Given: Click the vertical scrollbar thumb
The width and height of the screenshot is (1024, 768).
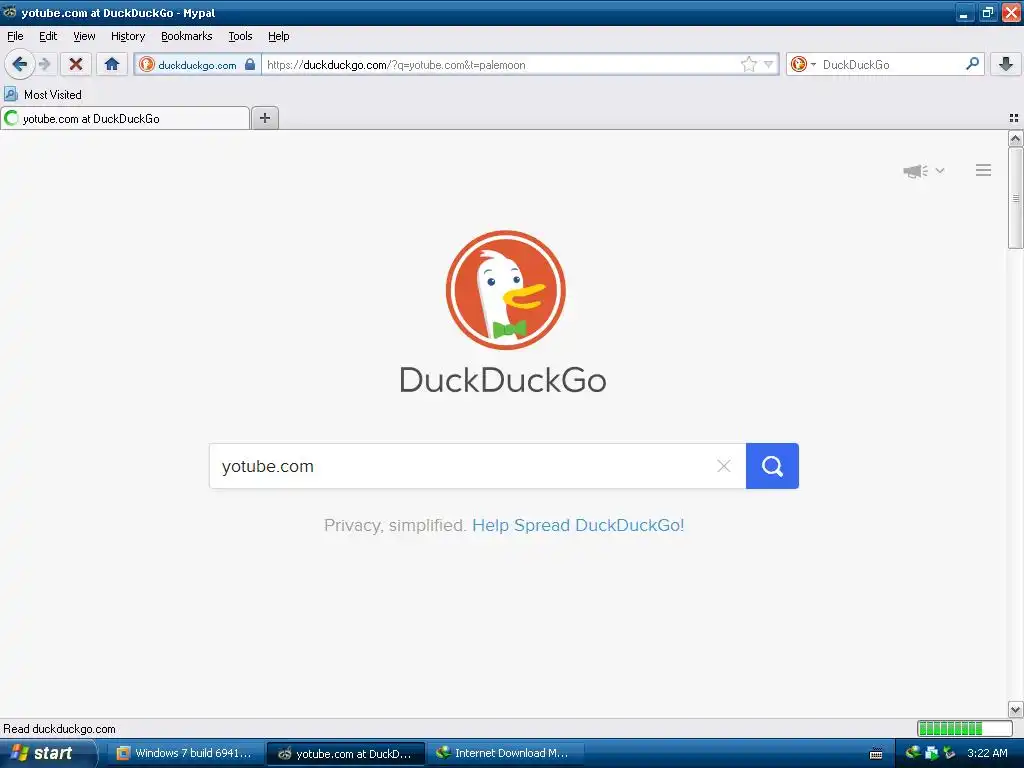Looking at the screenshot, I should pyautogui.click(x=1015, y=197).
